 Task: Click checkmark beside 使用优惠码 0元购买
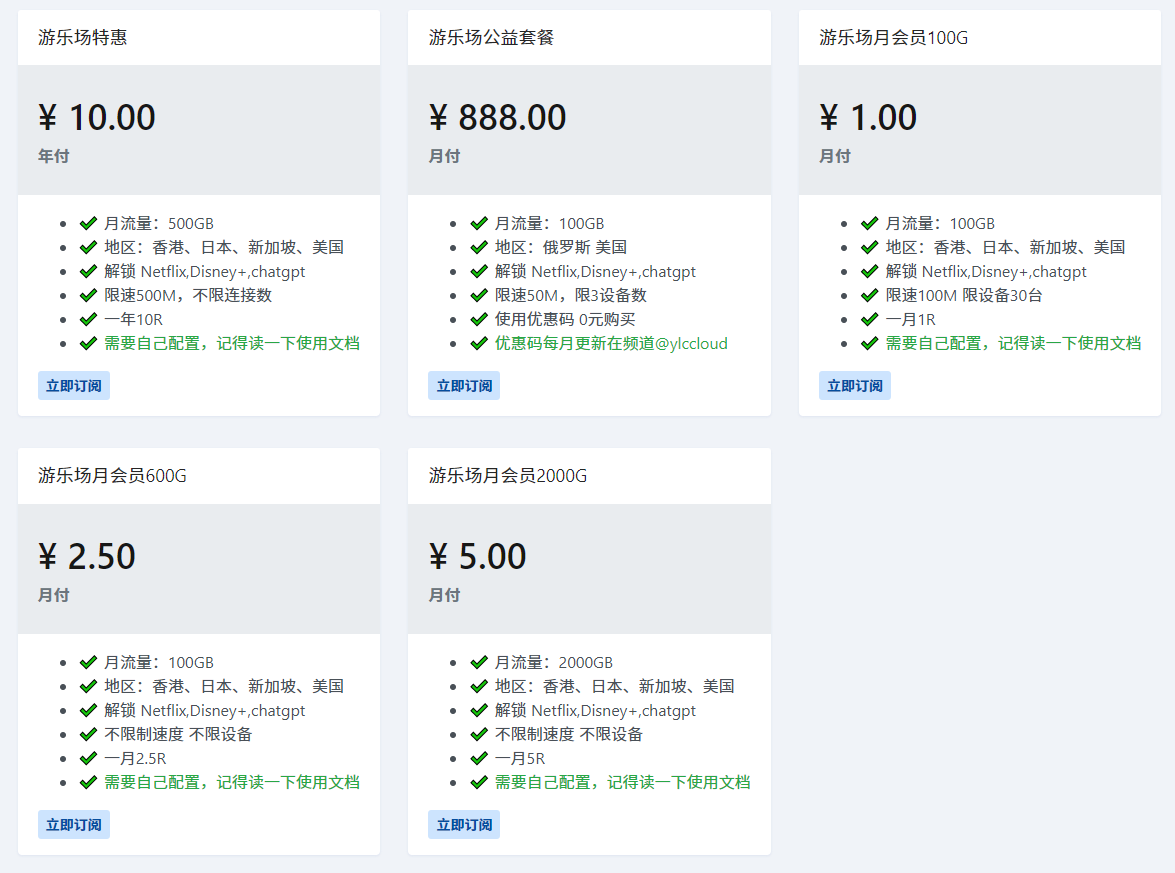pos(479,319)
